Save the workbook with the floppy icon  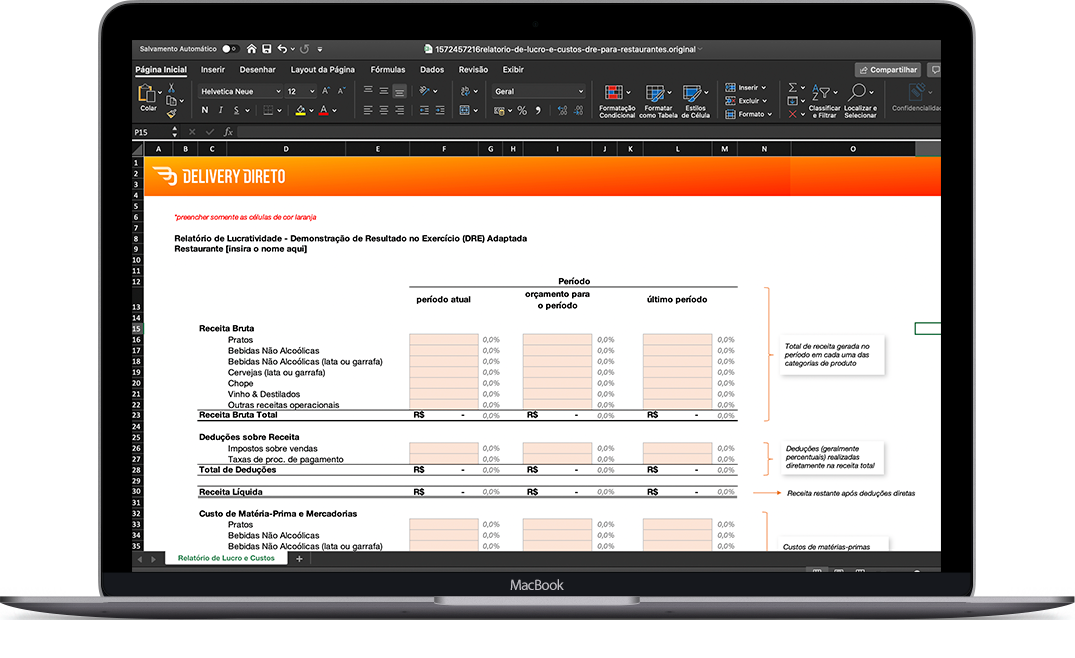pos(267,49)
